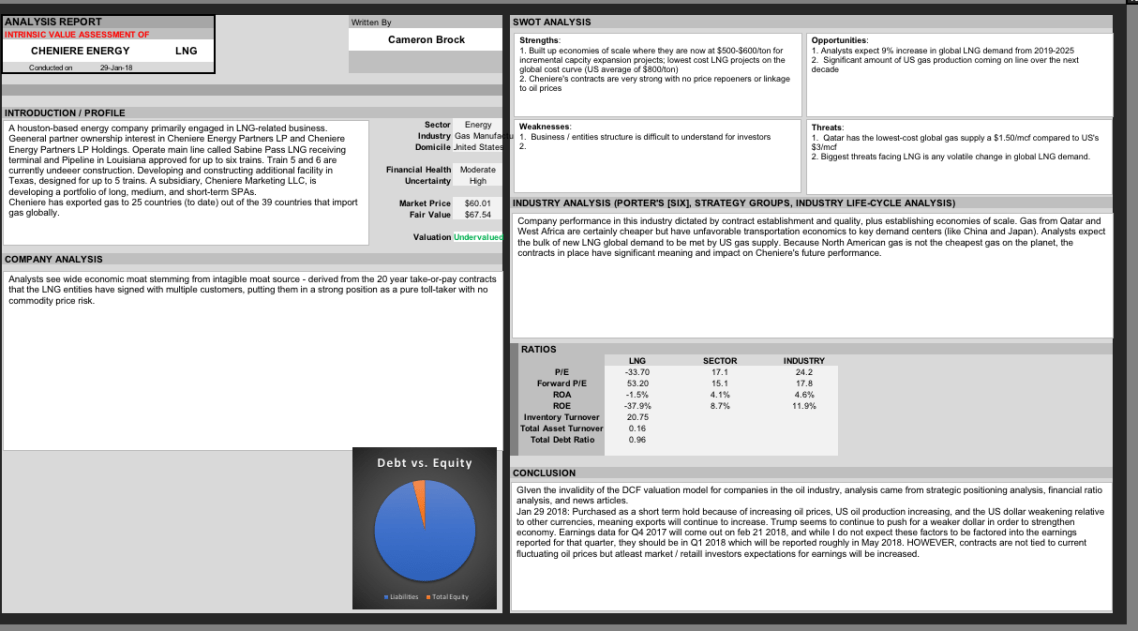Click the Market Price $60.01 value
This screenshot has height=631, width=1138.
[x=478, y=203]
